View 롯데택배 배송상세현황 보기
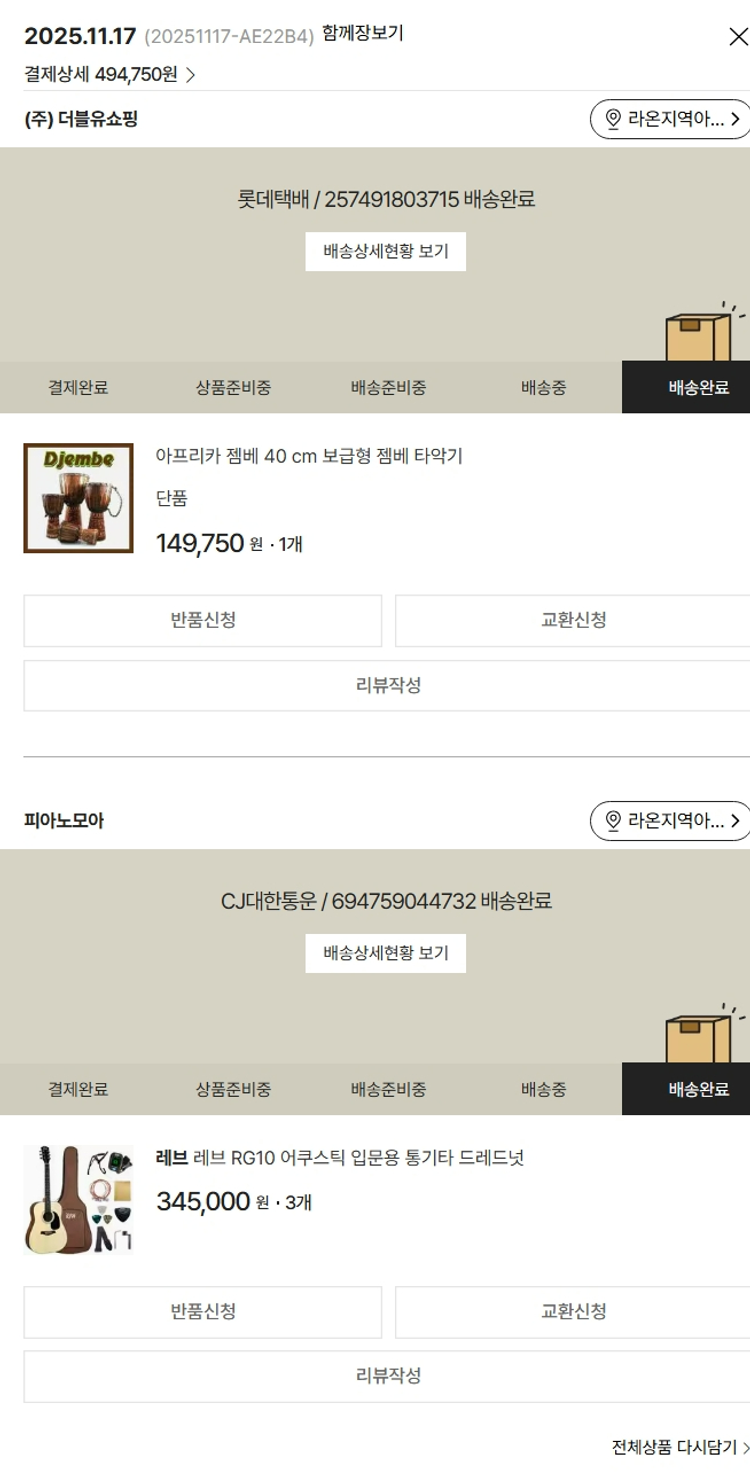The width and height of the screenshot is (750, 1483). point(386,252)
